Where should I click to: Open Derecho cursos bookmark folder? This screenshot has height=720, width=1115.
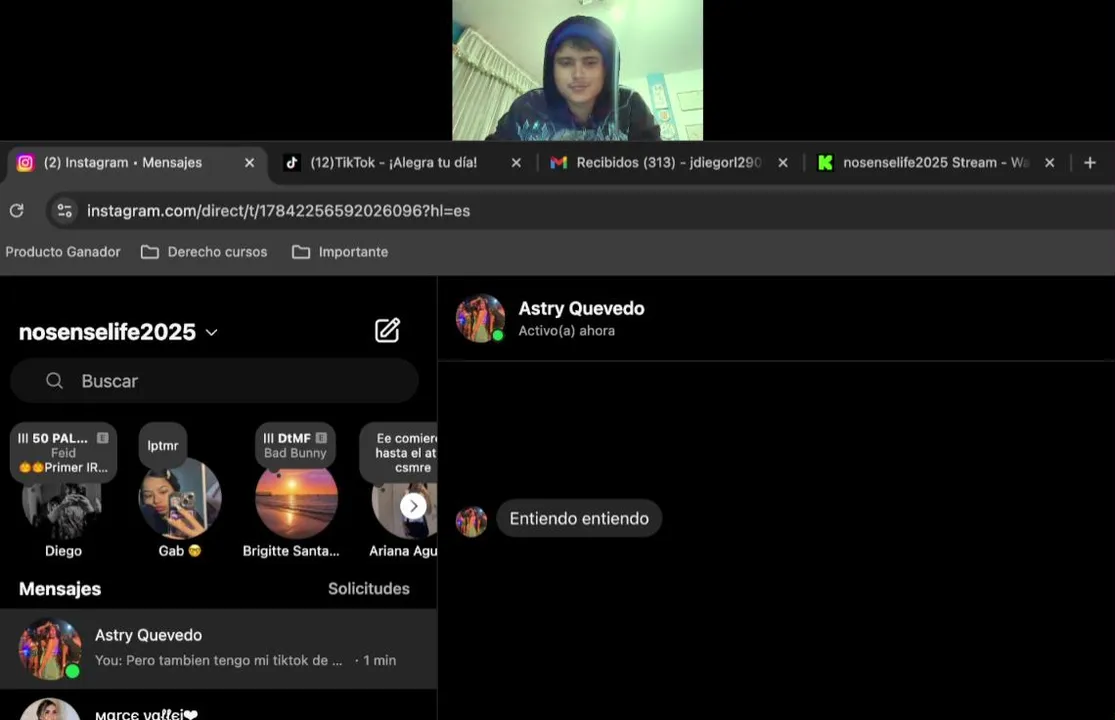204,252
